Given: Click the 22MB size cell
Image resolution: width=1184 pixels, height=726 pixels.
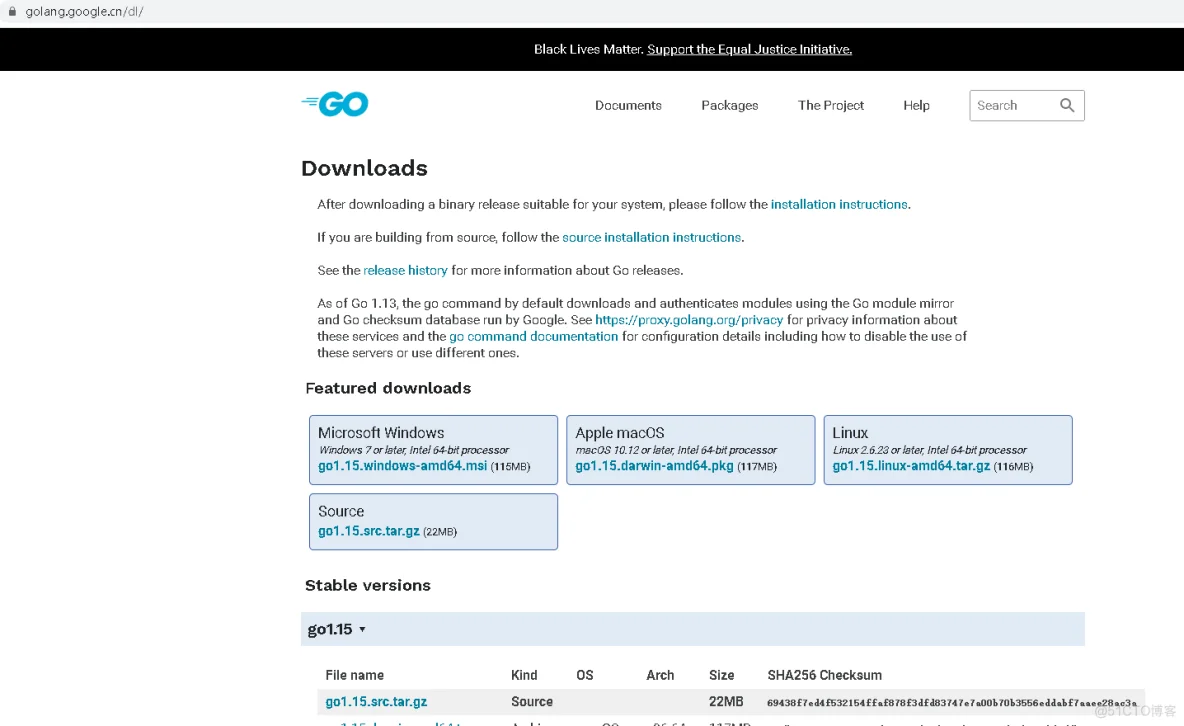Looking at the screenshot, I should click(x=726, y=702).
